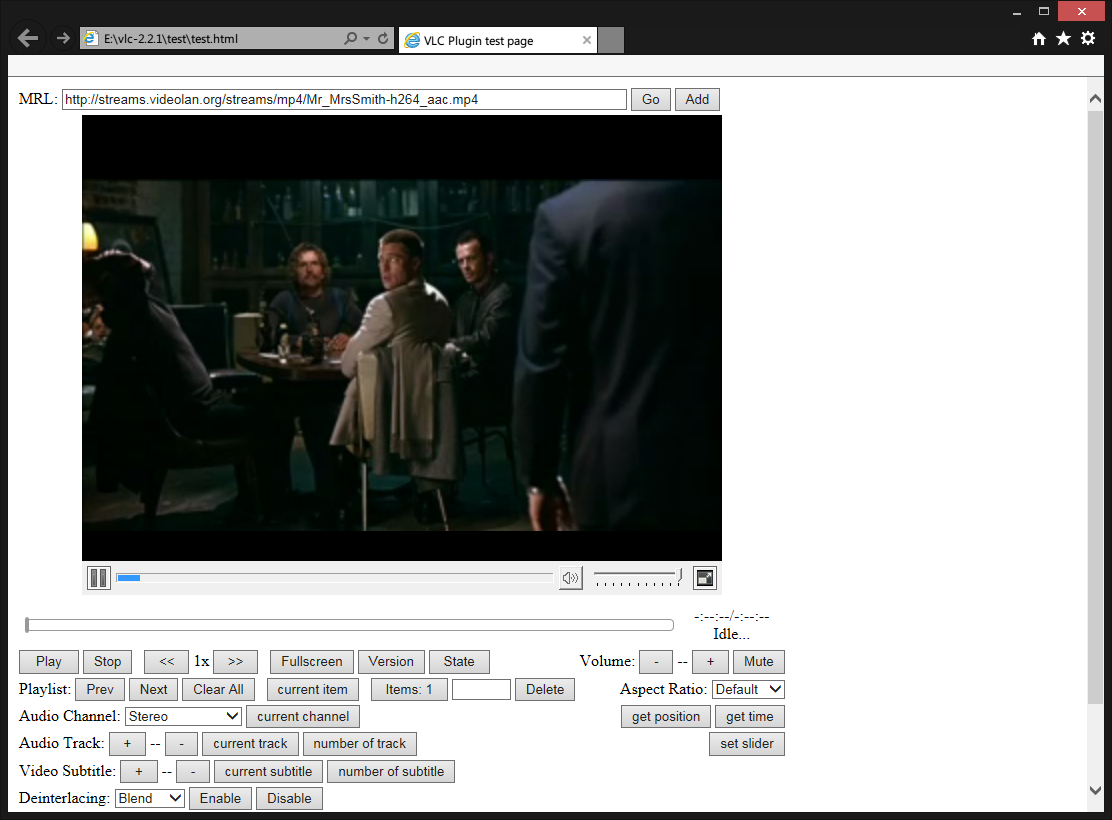Click the Add button next to MRL

click(697, 99)
